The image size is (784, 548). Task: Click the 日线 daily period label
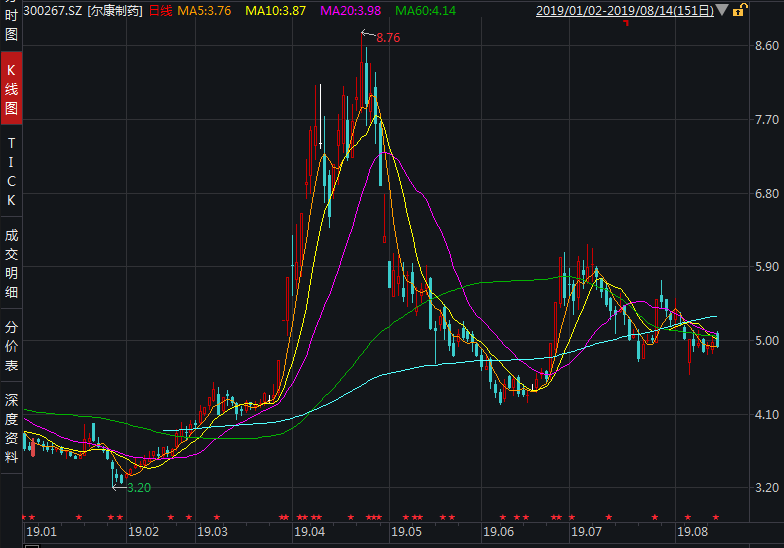click(160, 10)
